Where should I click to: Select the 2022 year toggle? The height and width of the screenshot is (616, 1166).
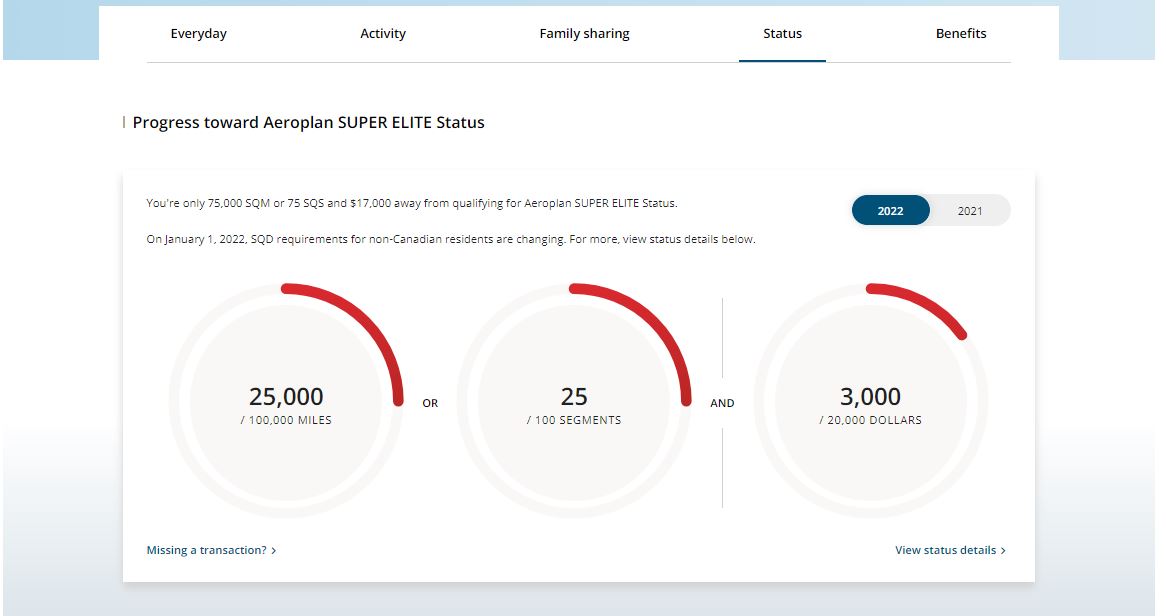click(890, 211)
